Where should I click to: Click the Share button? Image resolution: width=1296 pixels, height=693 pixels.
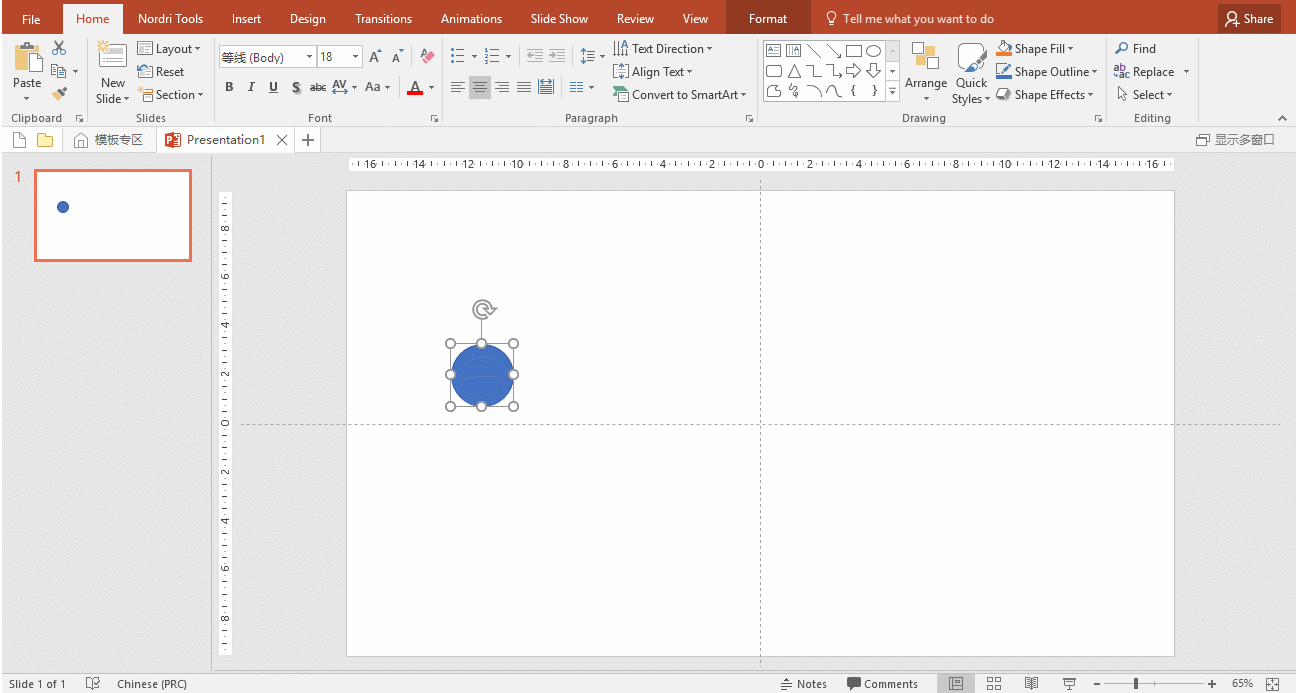[1249, 18]
